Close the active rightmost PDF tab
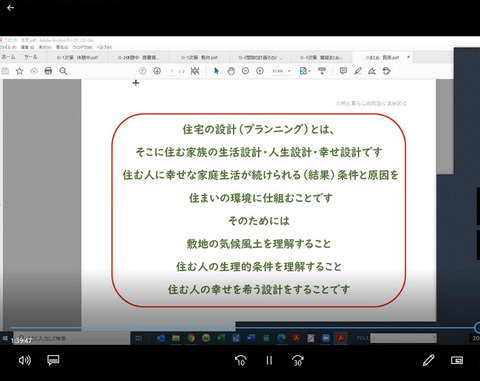Viewport: 480px width, 381px height. tap(408, 57)
